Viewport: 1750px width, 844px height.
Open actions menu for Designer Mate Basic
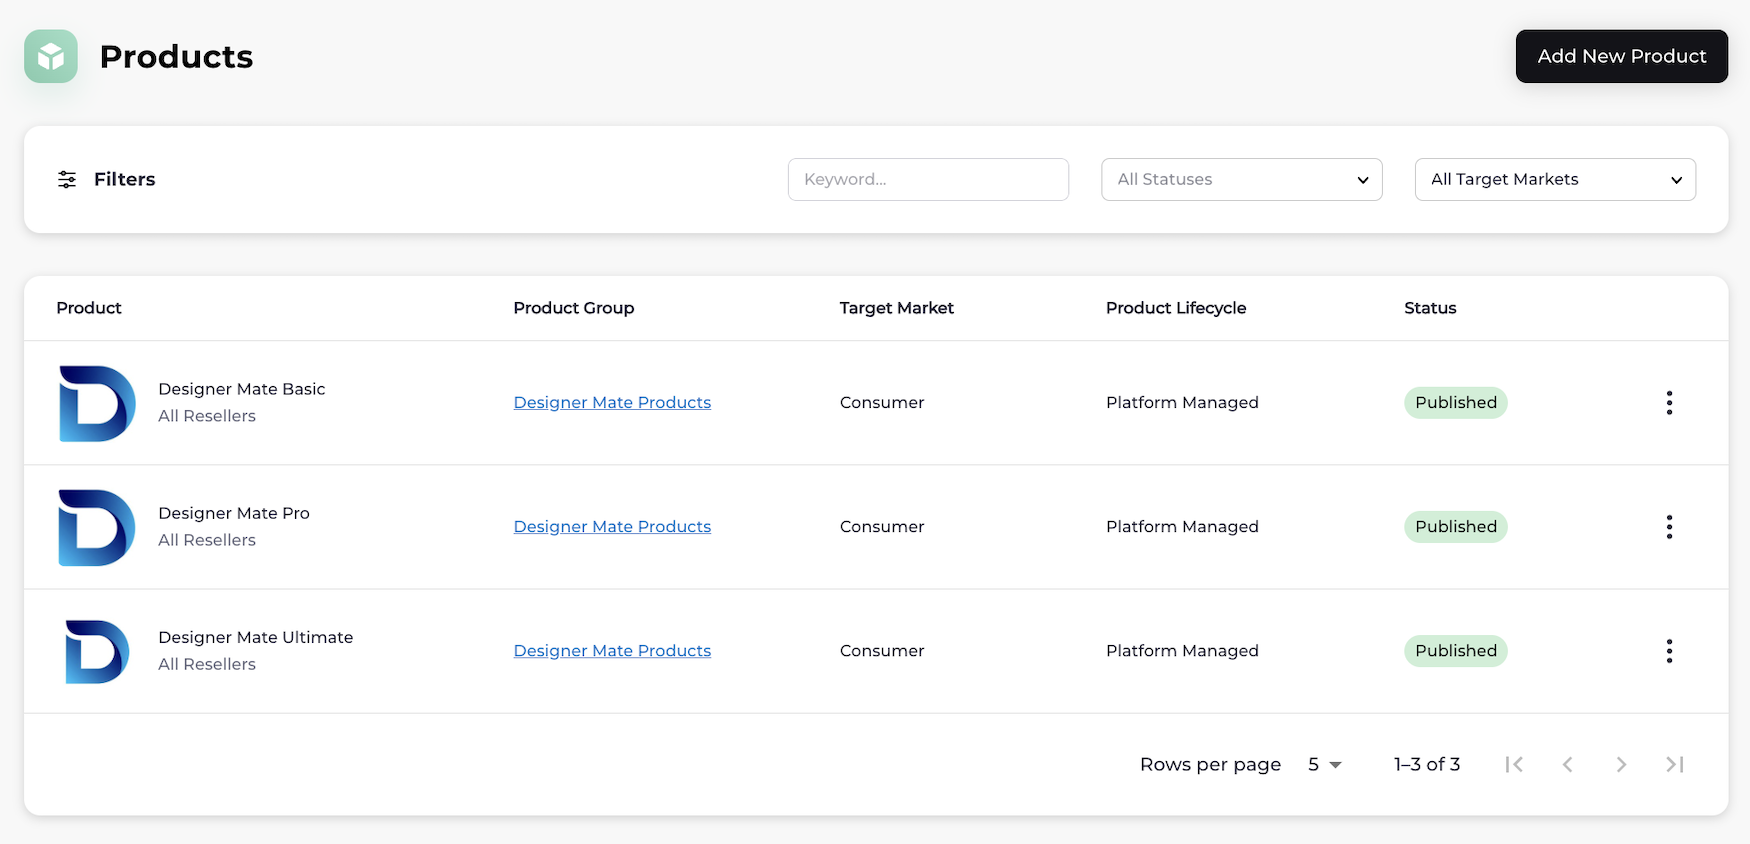click(x=1669, y=403)
